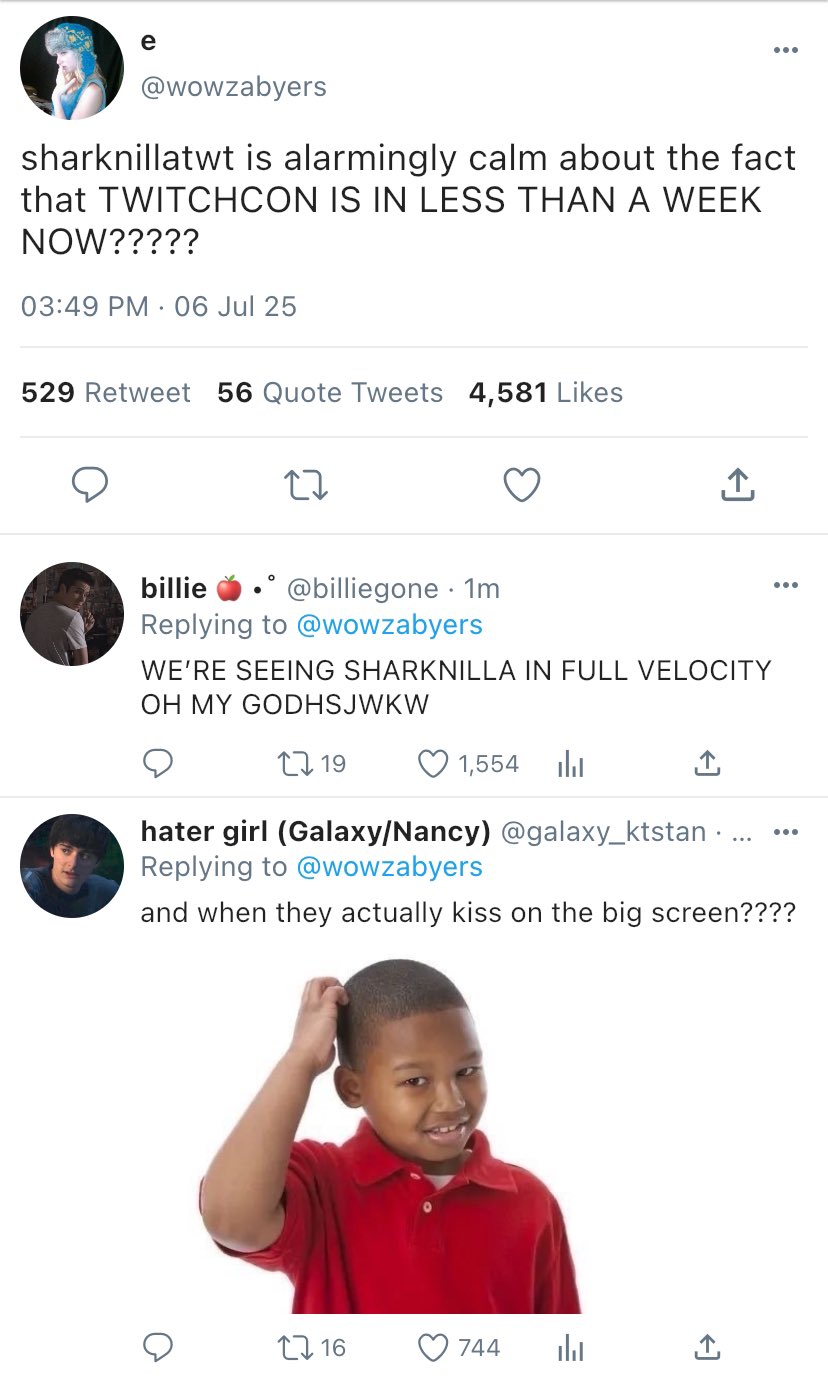Open more options on hater girl's reply
Image resolution: width=828 pixels, height=1379 pixels.
click(x=785, y=831)
